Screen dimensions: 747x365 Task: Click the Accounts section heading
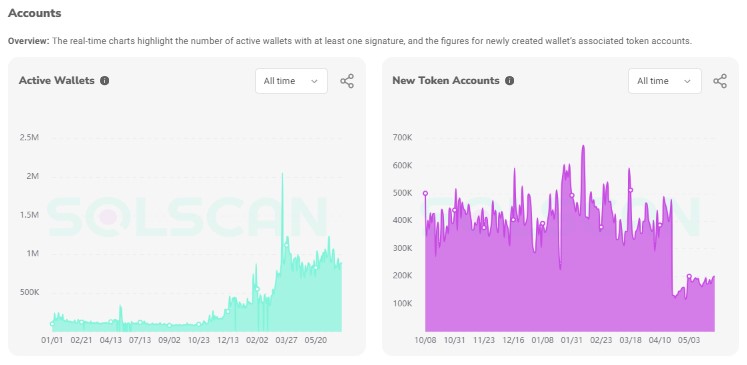[35, 13]
